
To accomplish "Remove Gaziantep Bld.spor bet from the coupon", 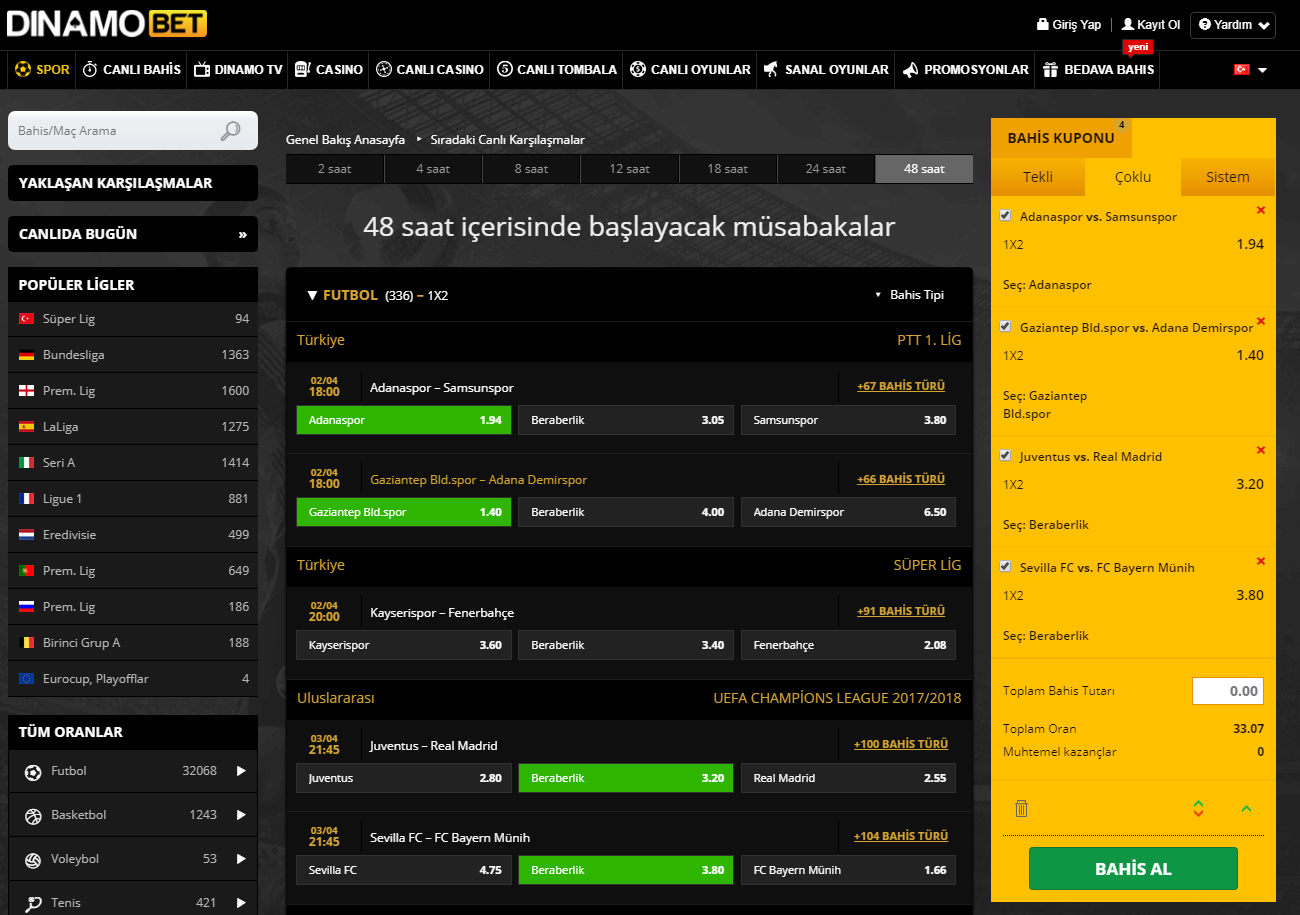I will [1260, 321].
